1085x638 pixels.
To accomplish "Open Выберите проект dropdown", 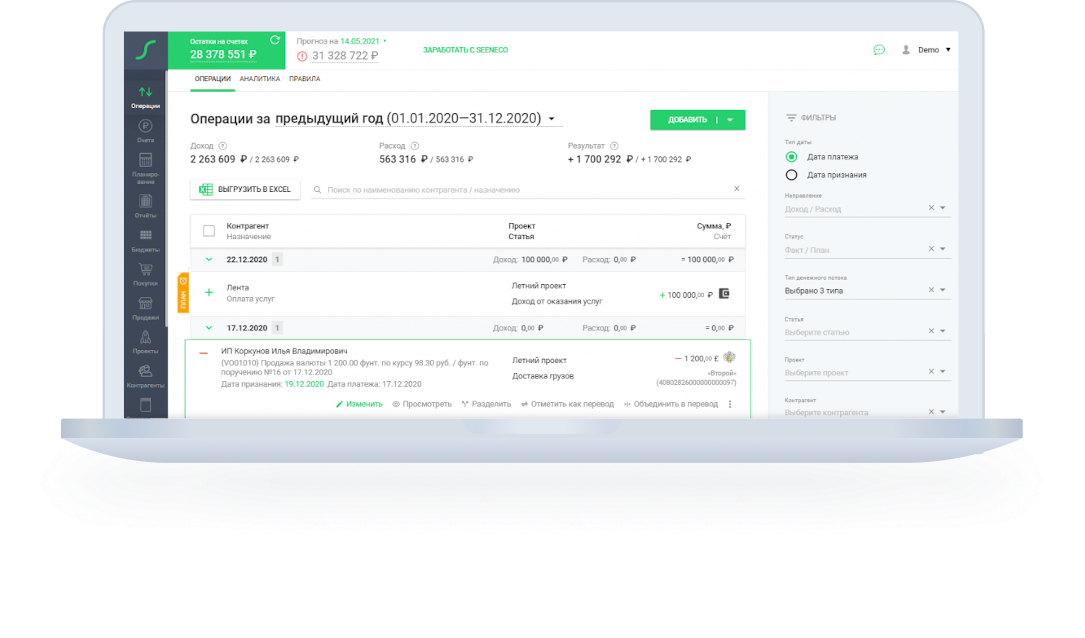I will pos(942,372).
